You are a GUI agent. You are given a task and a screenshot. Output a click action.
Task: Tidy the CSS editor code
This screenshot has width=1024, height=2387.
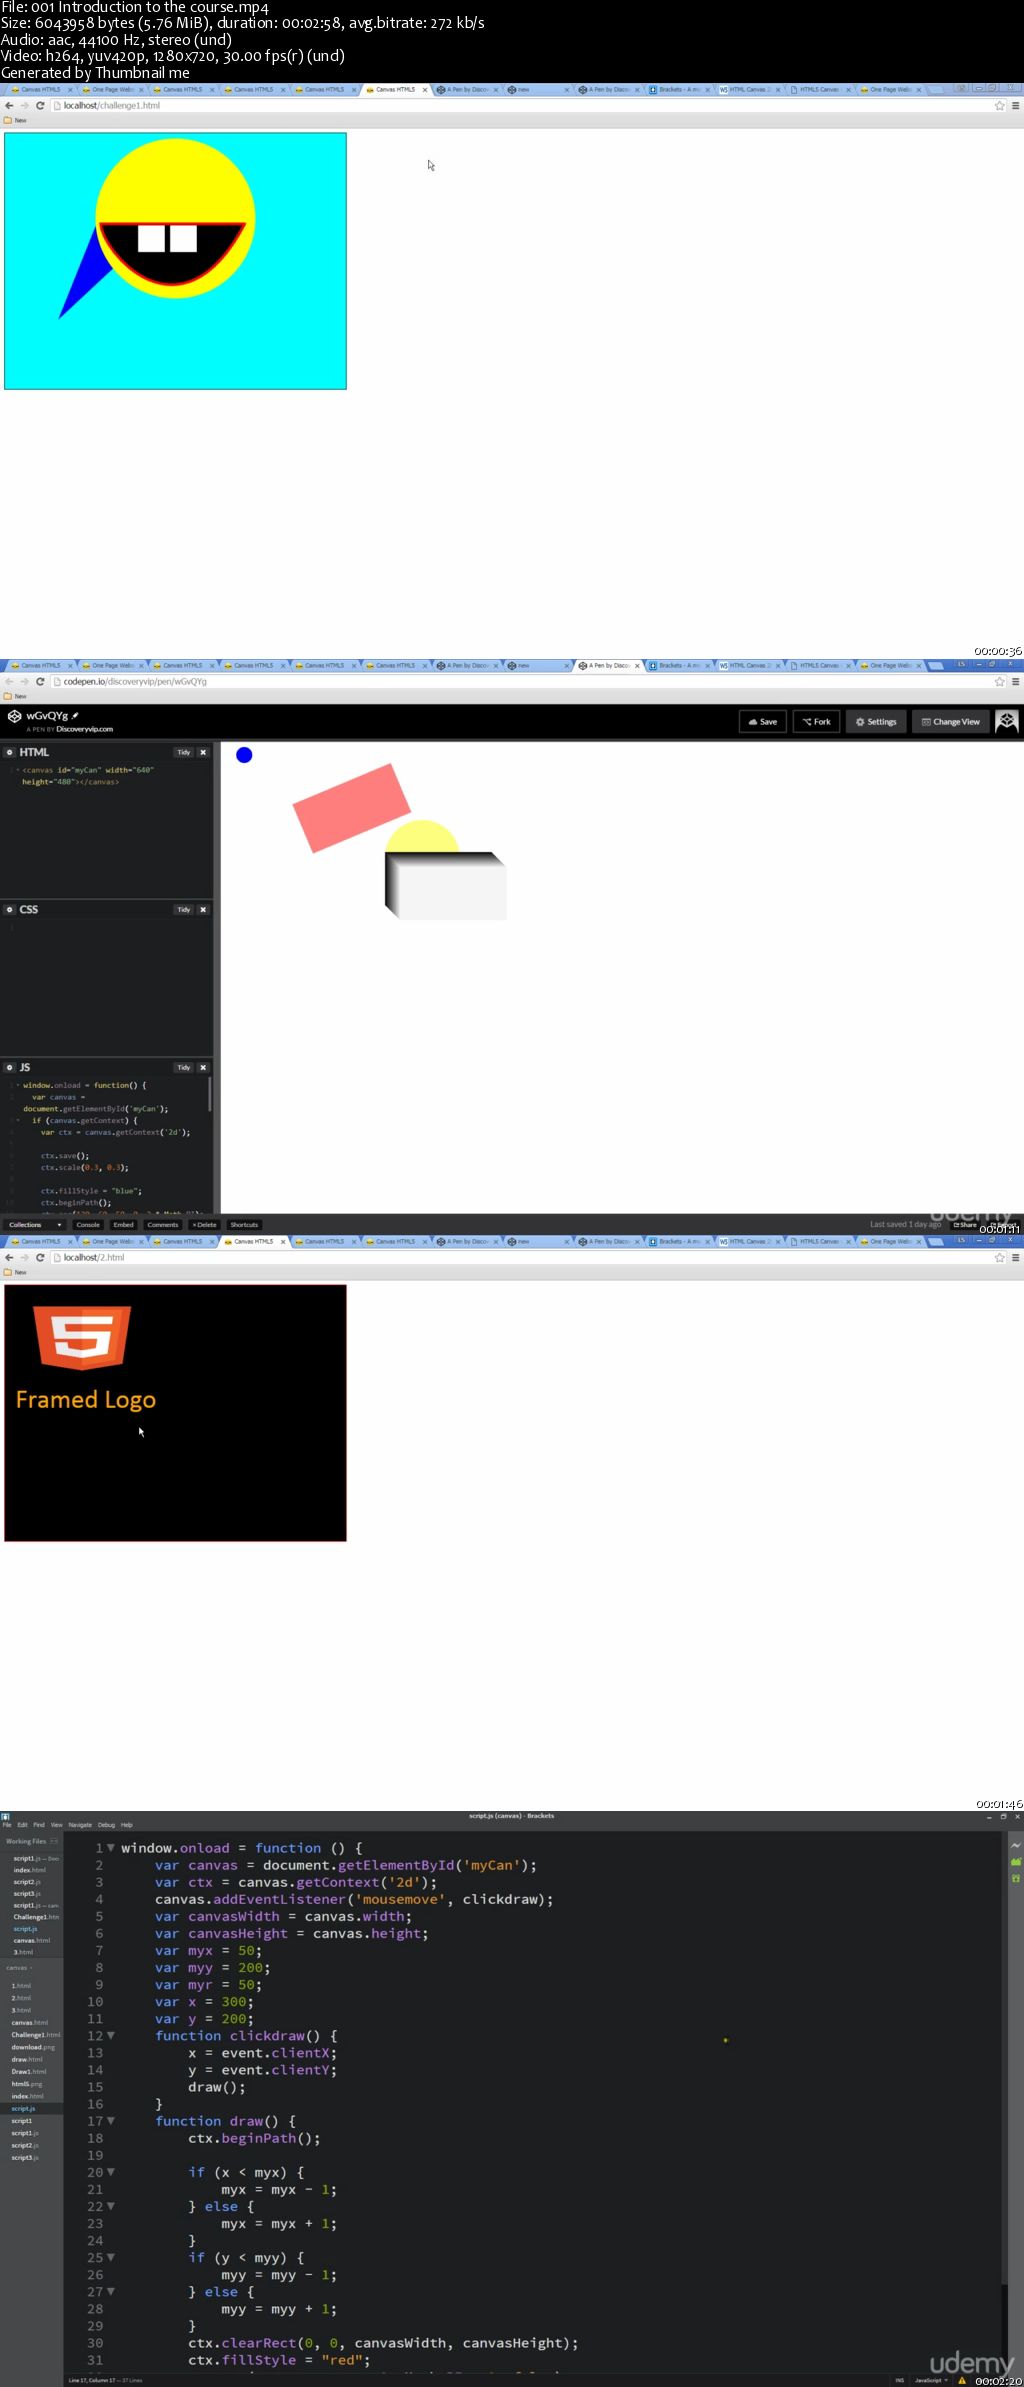pyautogui.click(x=183, y=909)
